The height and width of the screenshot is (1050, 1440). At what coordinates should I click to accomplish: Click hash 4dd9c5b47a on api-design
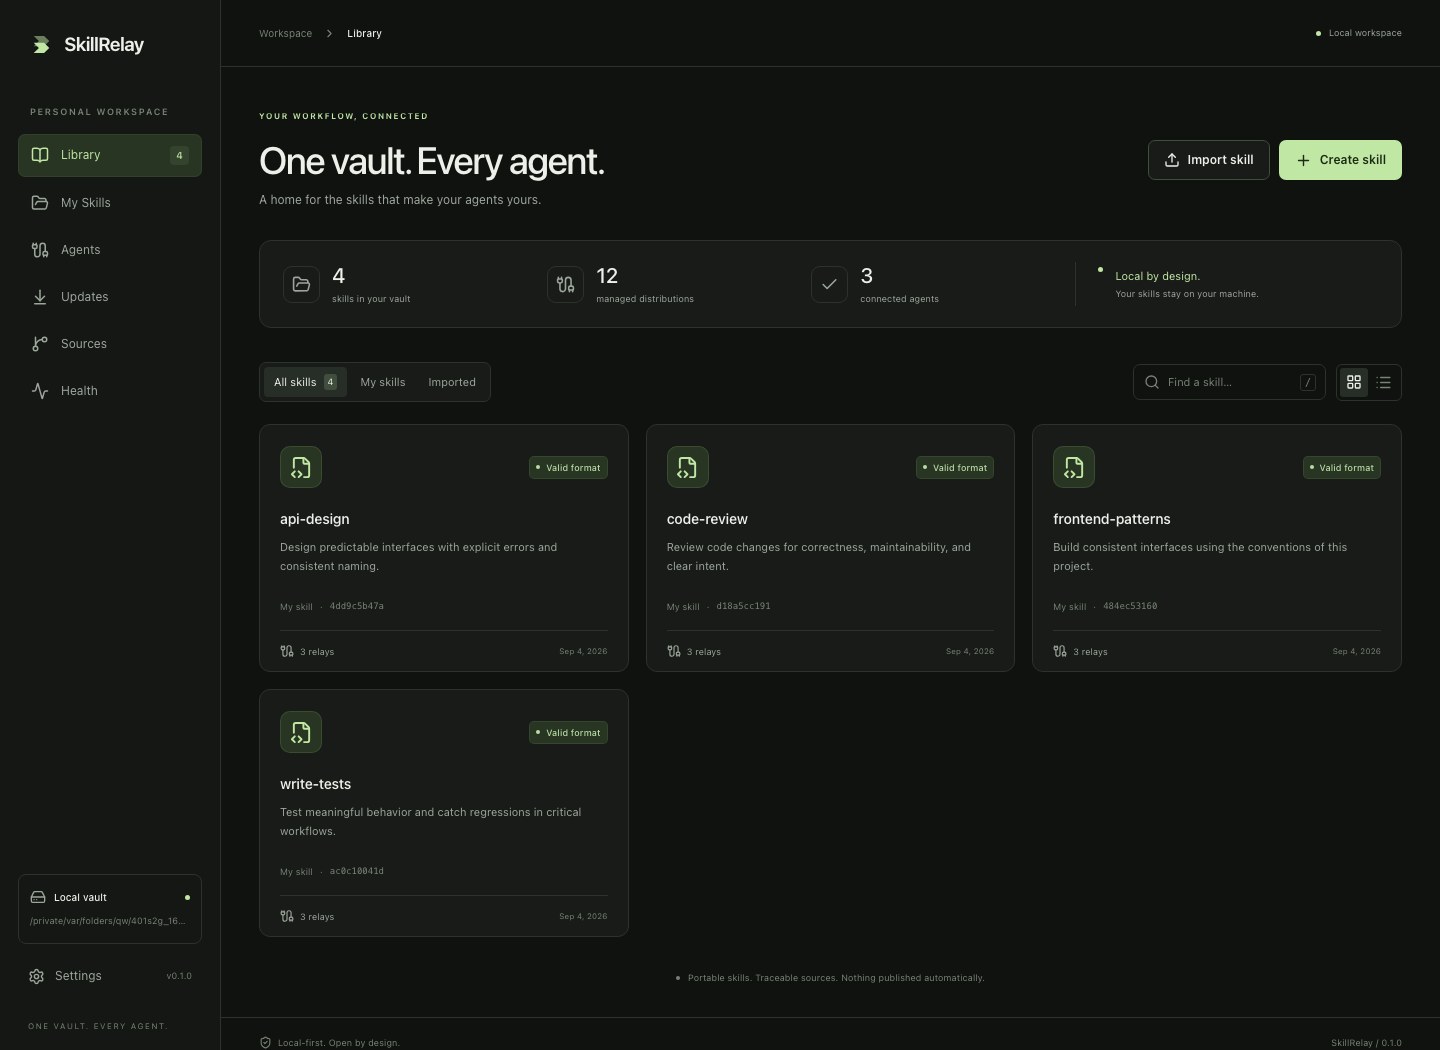357,606
